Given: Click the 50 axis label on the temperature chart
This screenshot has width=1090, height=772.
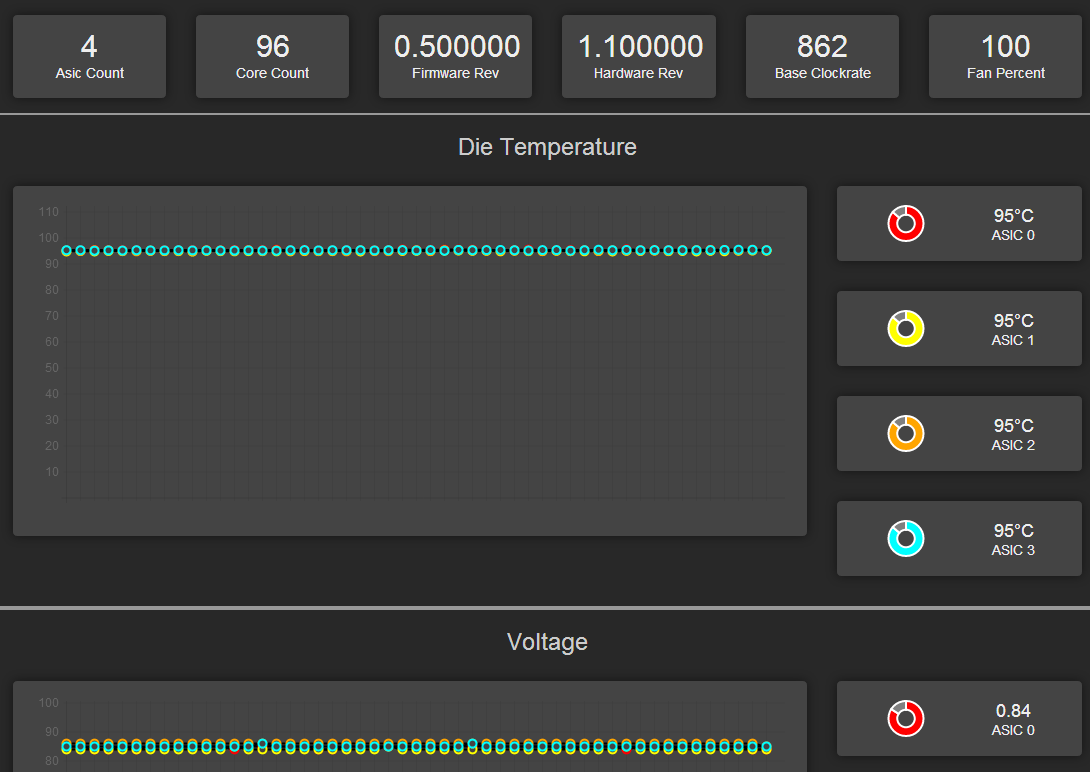Looking at the screenshot, I should point(52,368).
